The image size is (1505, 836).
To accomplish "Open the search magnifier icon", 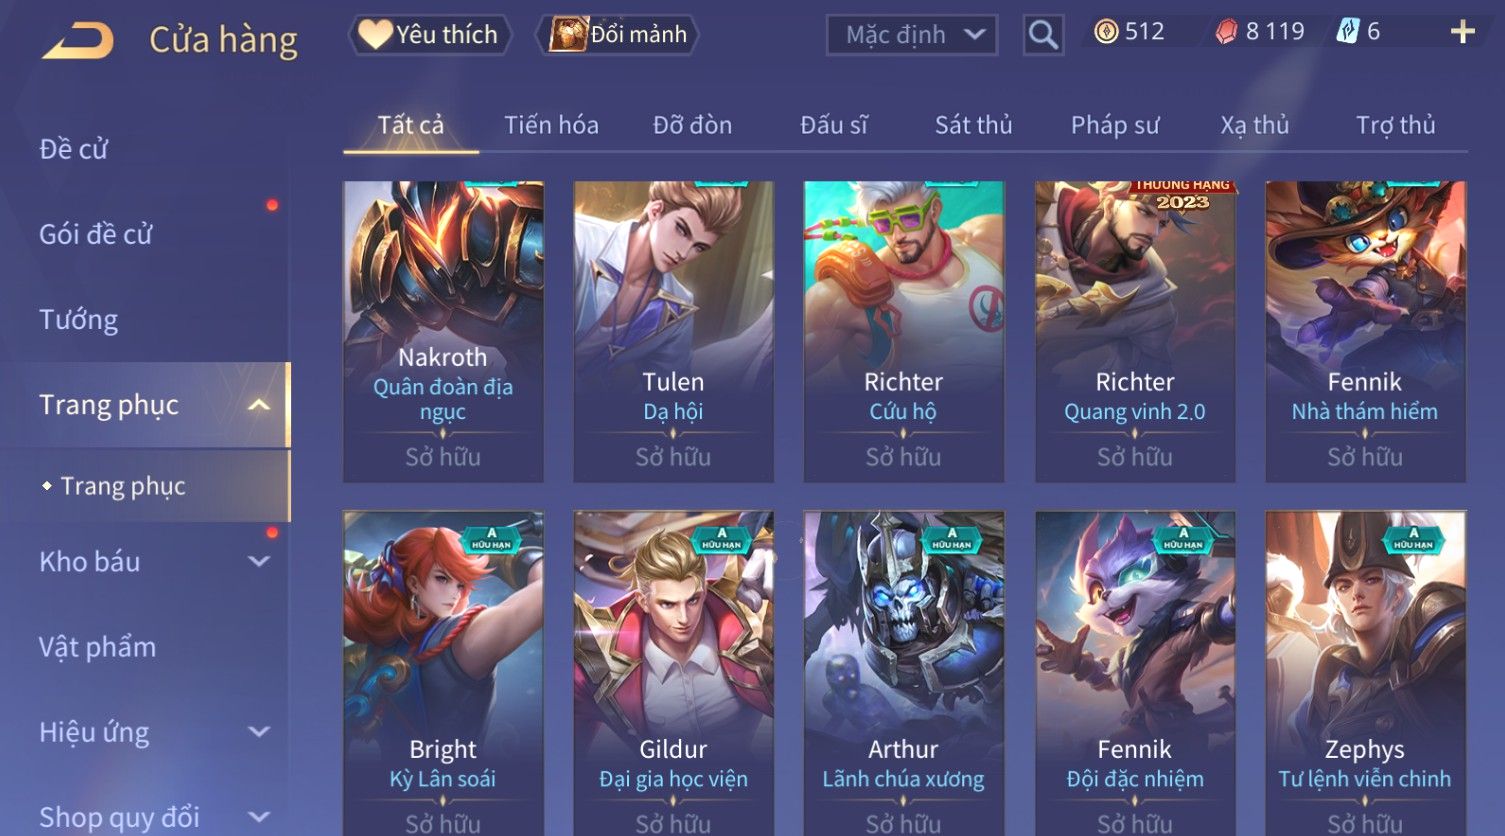I will tap(1043, 35).
